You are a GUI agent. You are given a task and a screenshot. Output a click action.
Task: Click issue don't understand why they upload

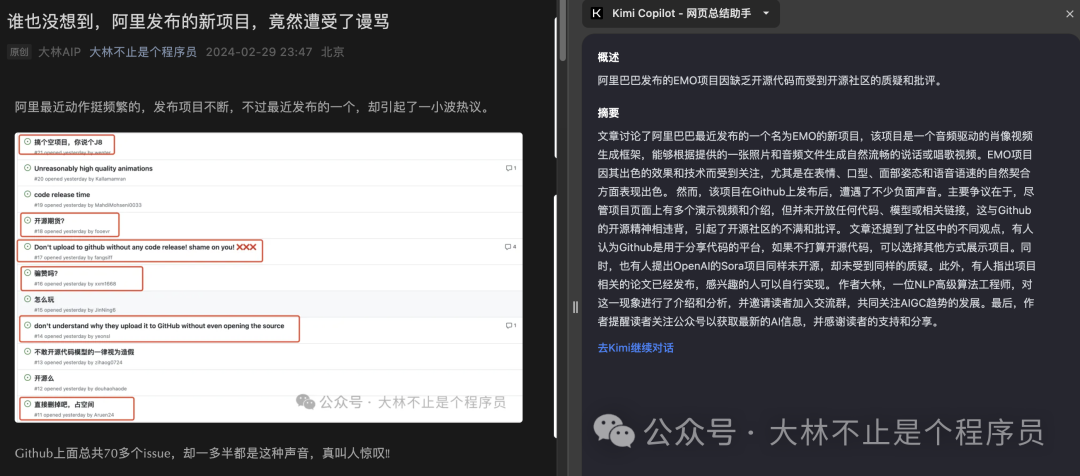159,326
